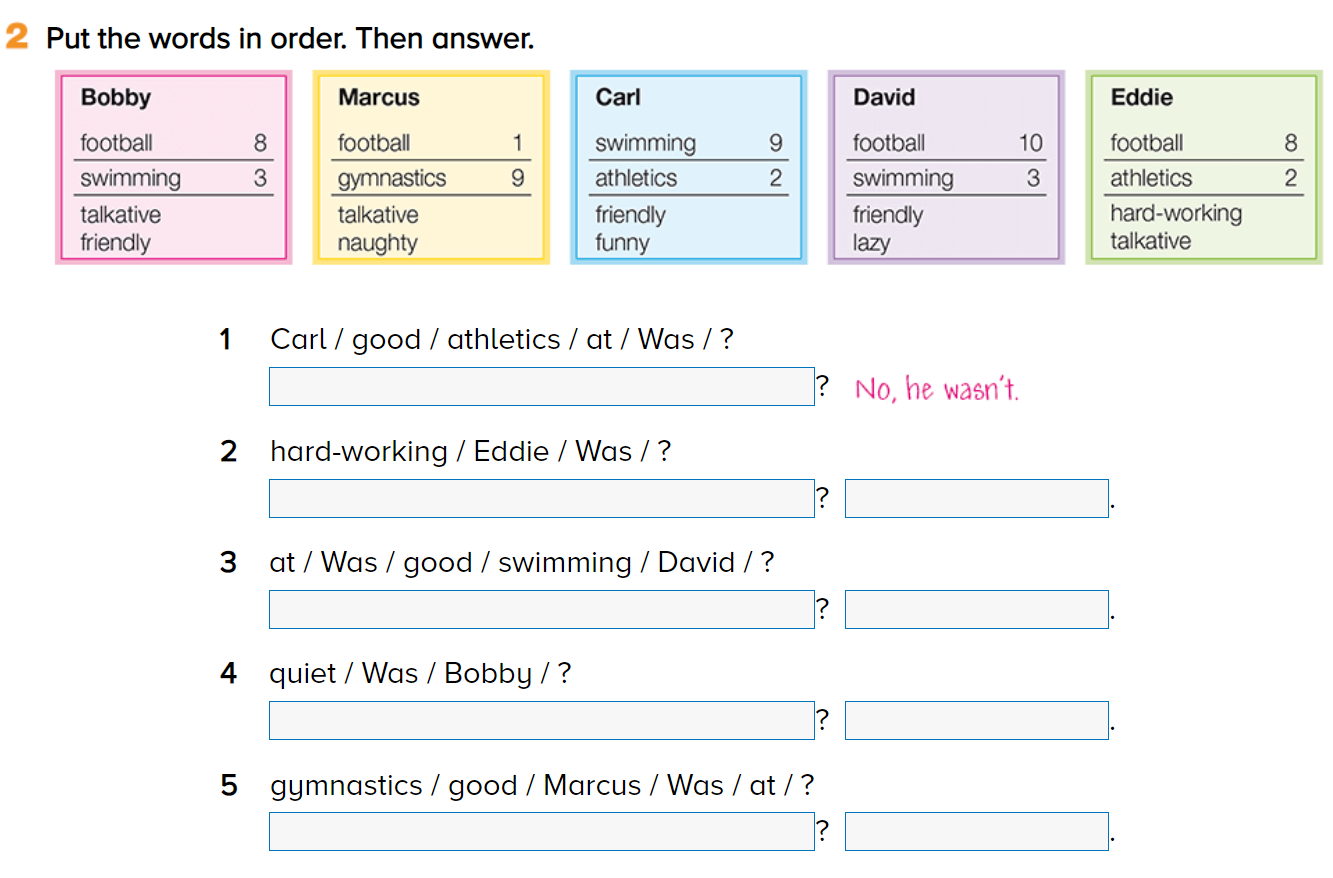1333x878 pixels.
Task: Select the yellow Marcus info card
Action: [431, 167]
